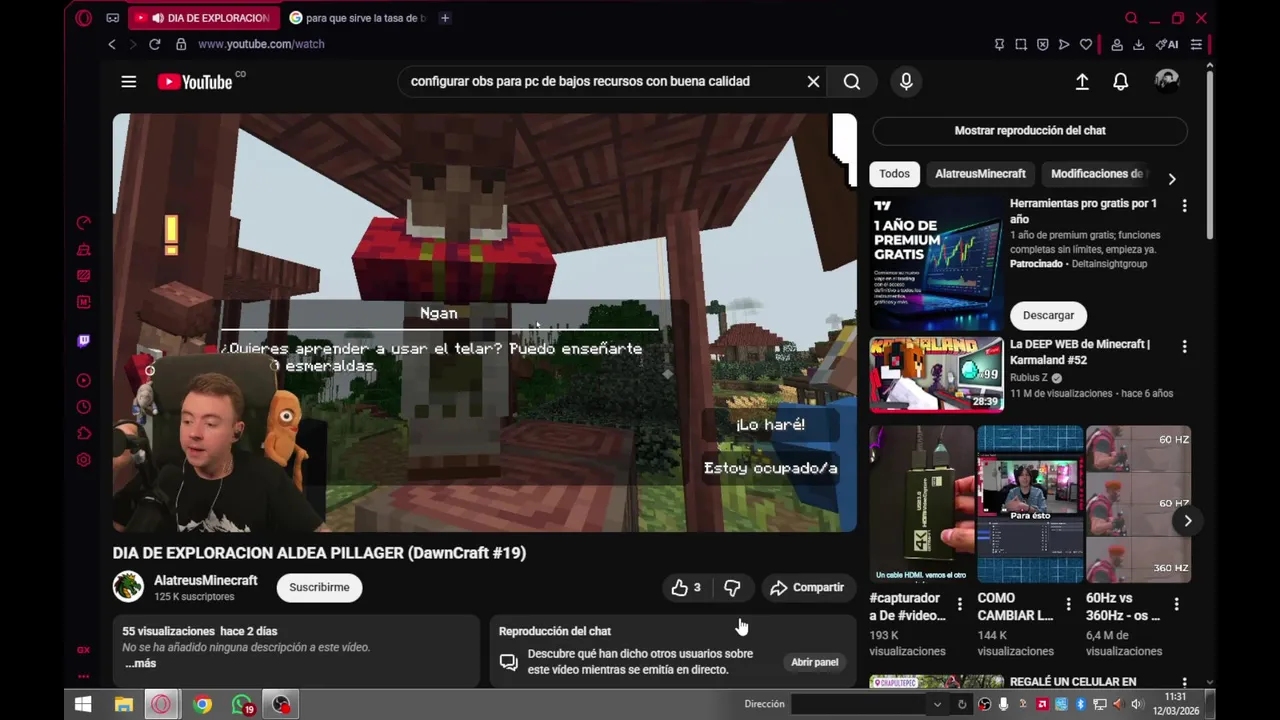The width and height of the screenshot is (1280, 720).
Task: Open the GX Control sidebar speedometer icon
Action: pyautogui.click(x=84, y=223)
